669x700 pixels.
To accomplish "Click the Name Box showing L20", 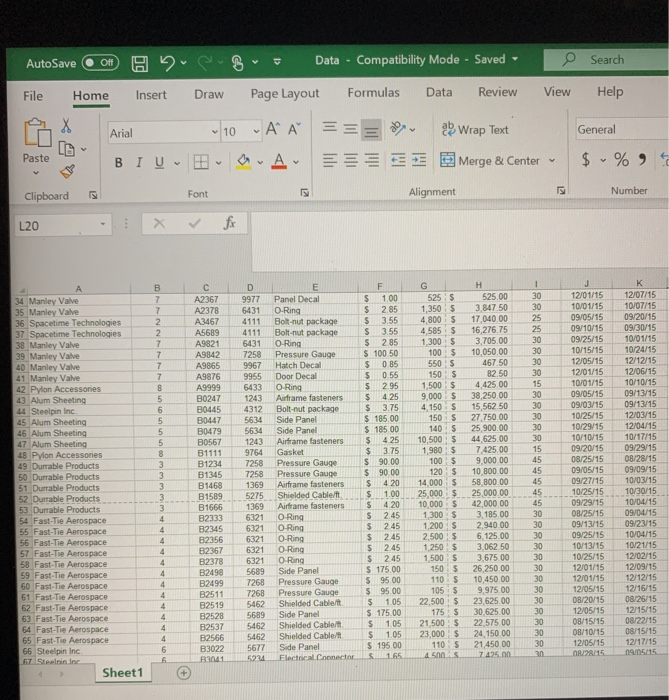I will pyautogui.click(x=62, y=225).
